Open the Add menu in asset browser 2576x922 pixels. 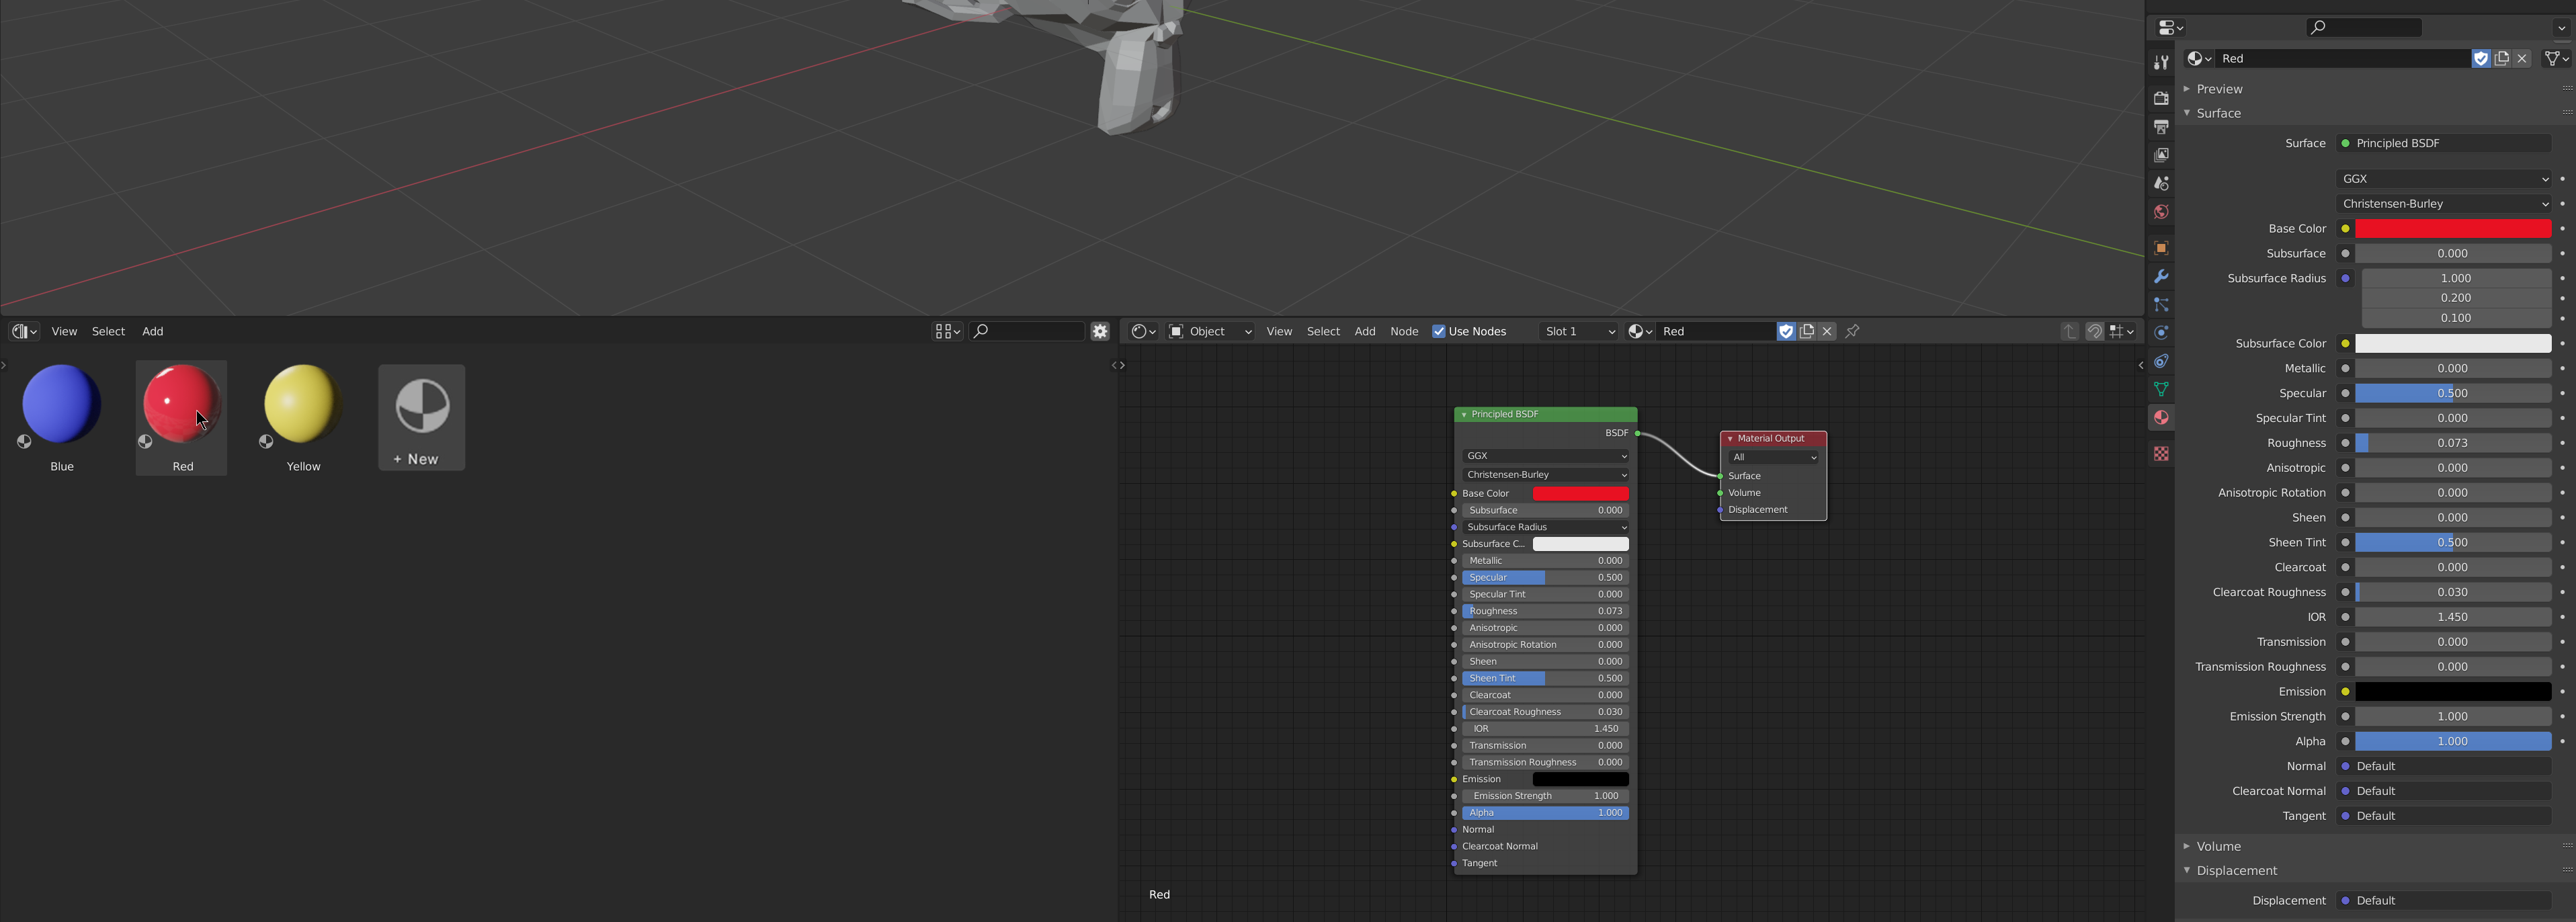(152, 331)
